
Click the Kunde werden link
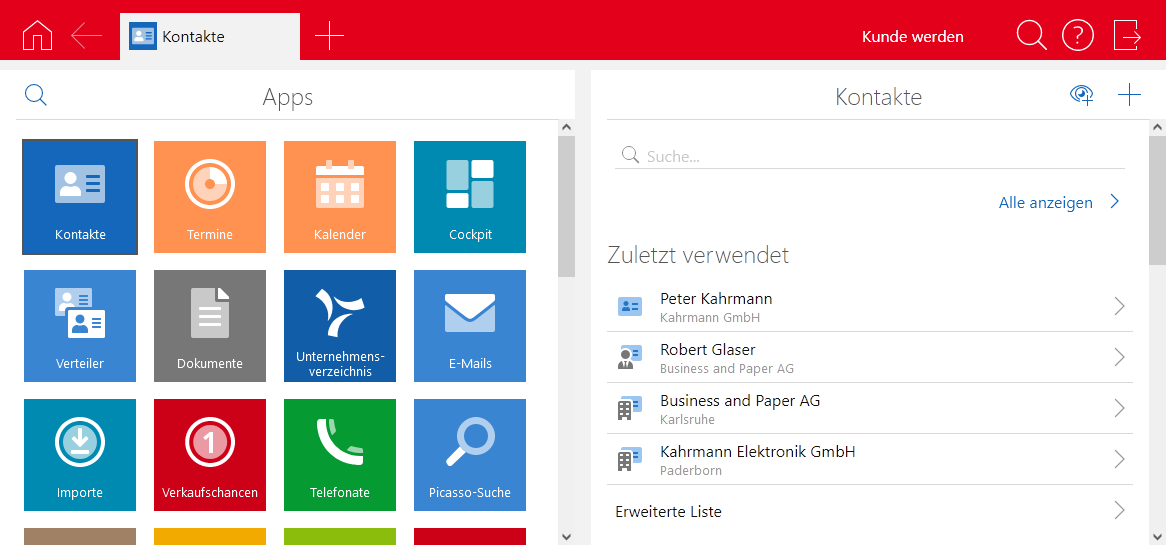point(912,37)
